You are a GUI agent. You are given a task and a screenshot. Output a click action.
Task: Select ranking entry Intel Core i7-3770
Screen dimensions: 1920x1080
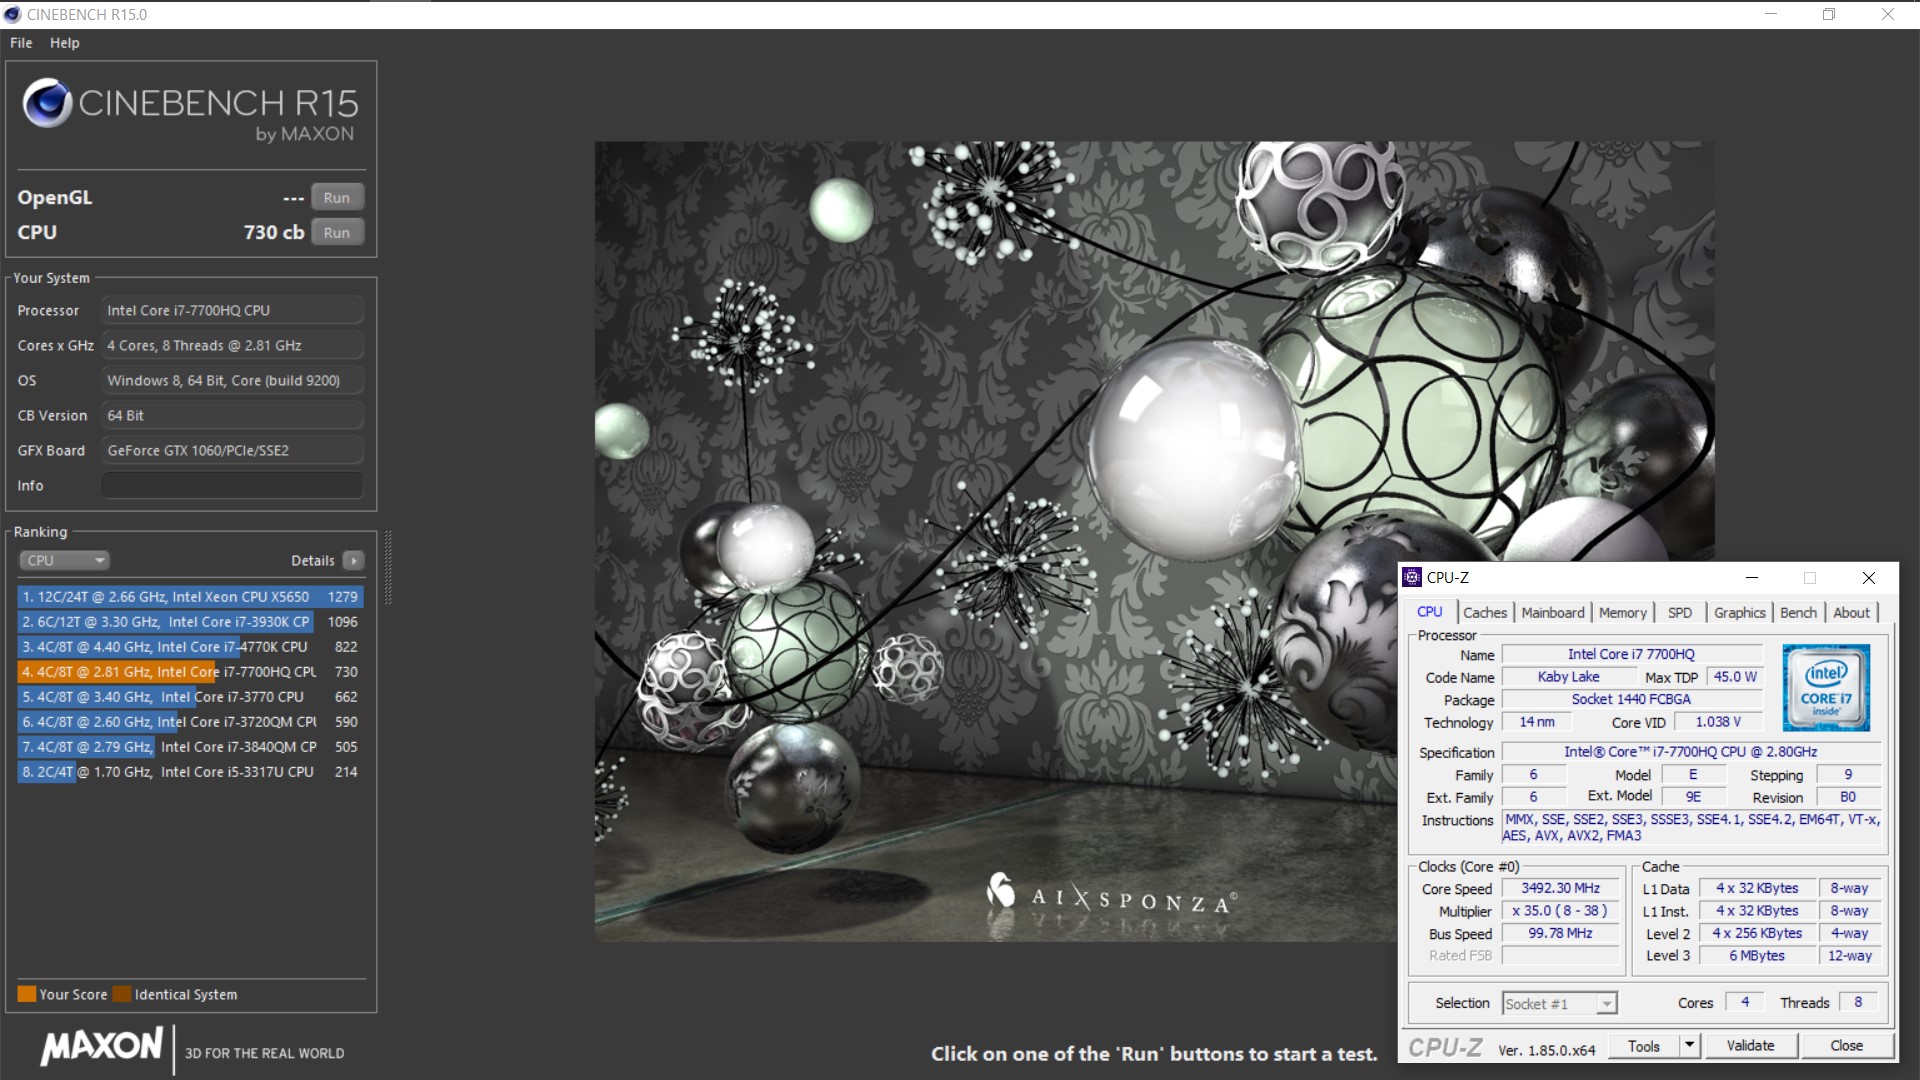(x=190, y=697)
